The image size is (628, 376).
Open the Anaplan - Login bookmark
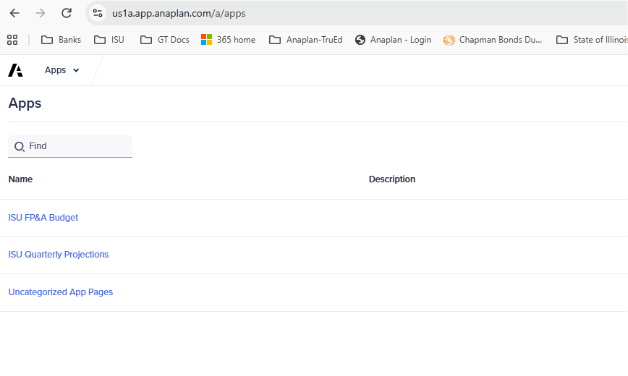click(393, 40)
